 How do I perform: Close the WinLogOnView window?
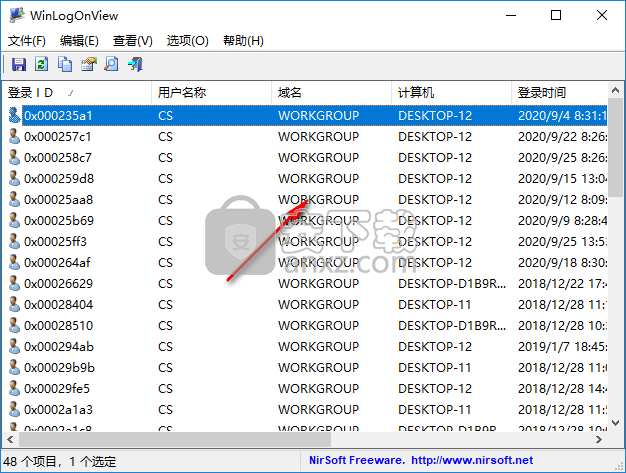tap(602, 15)
